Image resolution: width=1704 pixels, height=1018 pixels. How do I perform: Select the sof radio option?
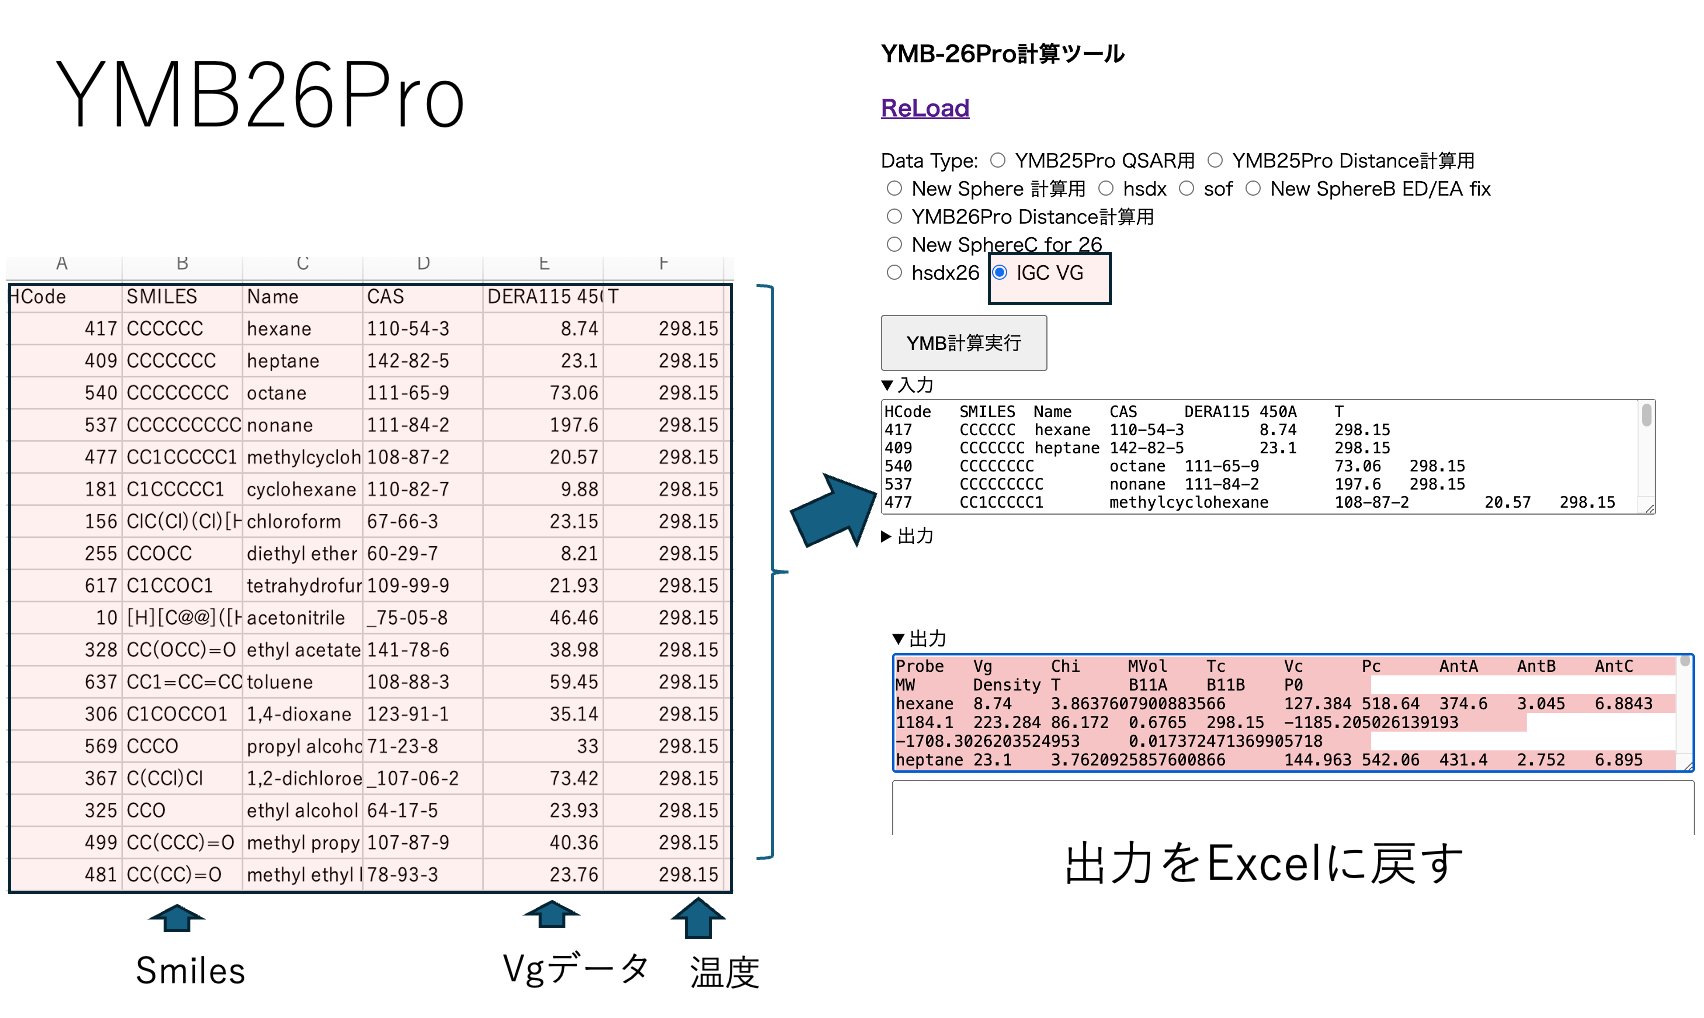point(1186,189)
